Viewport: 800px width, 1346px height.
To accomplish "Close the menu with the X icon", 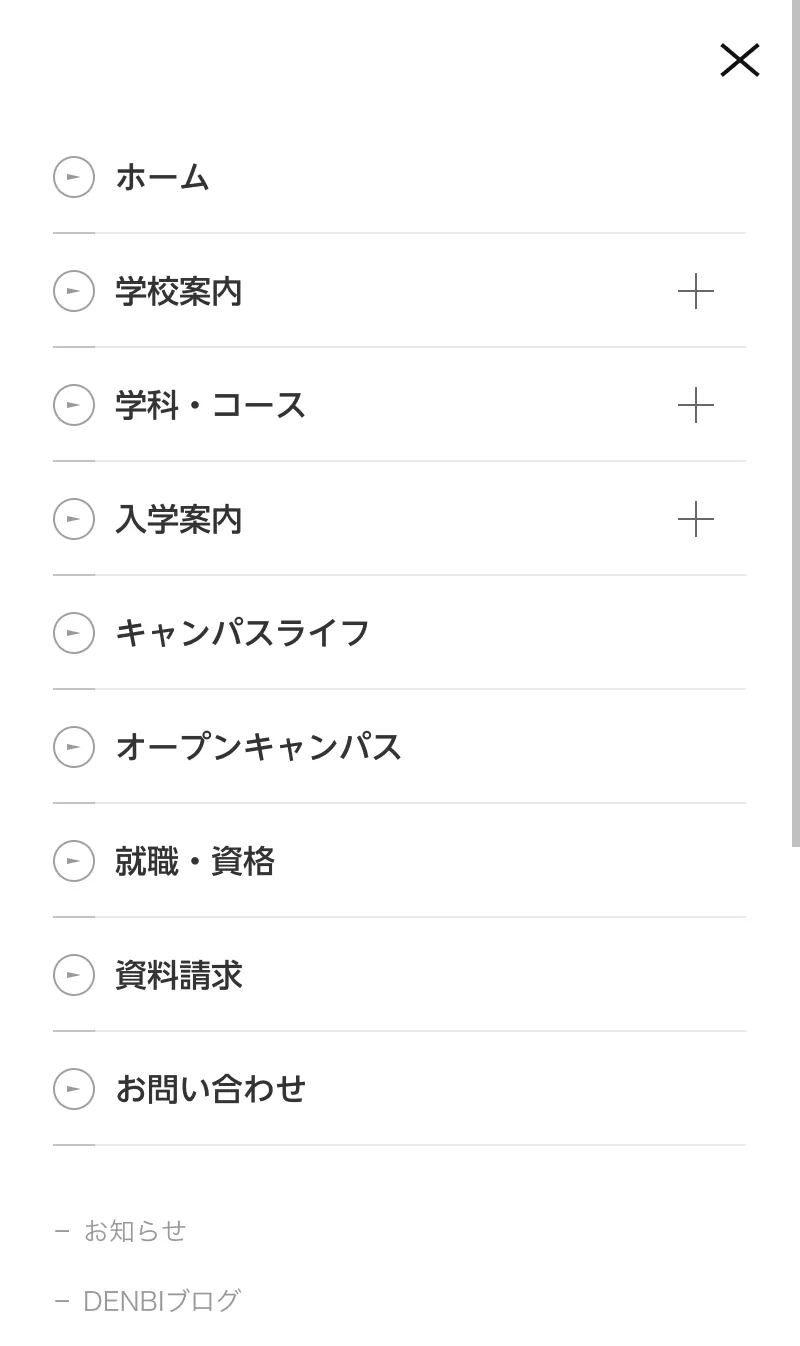I will (x=739, y=60).
